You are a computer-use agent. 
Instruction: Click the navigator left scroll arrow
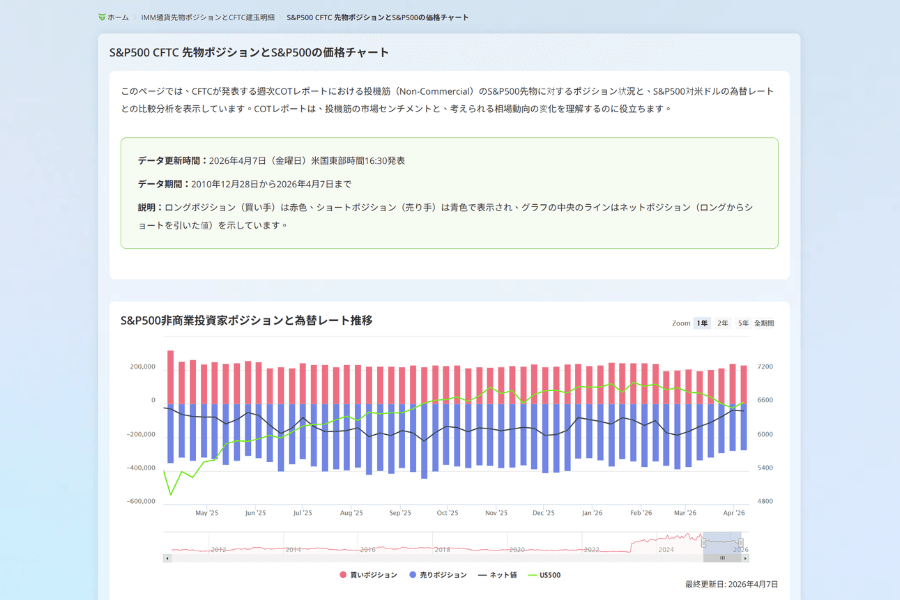tap(167, 557)
